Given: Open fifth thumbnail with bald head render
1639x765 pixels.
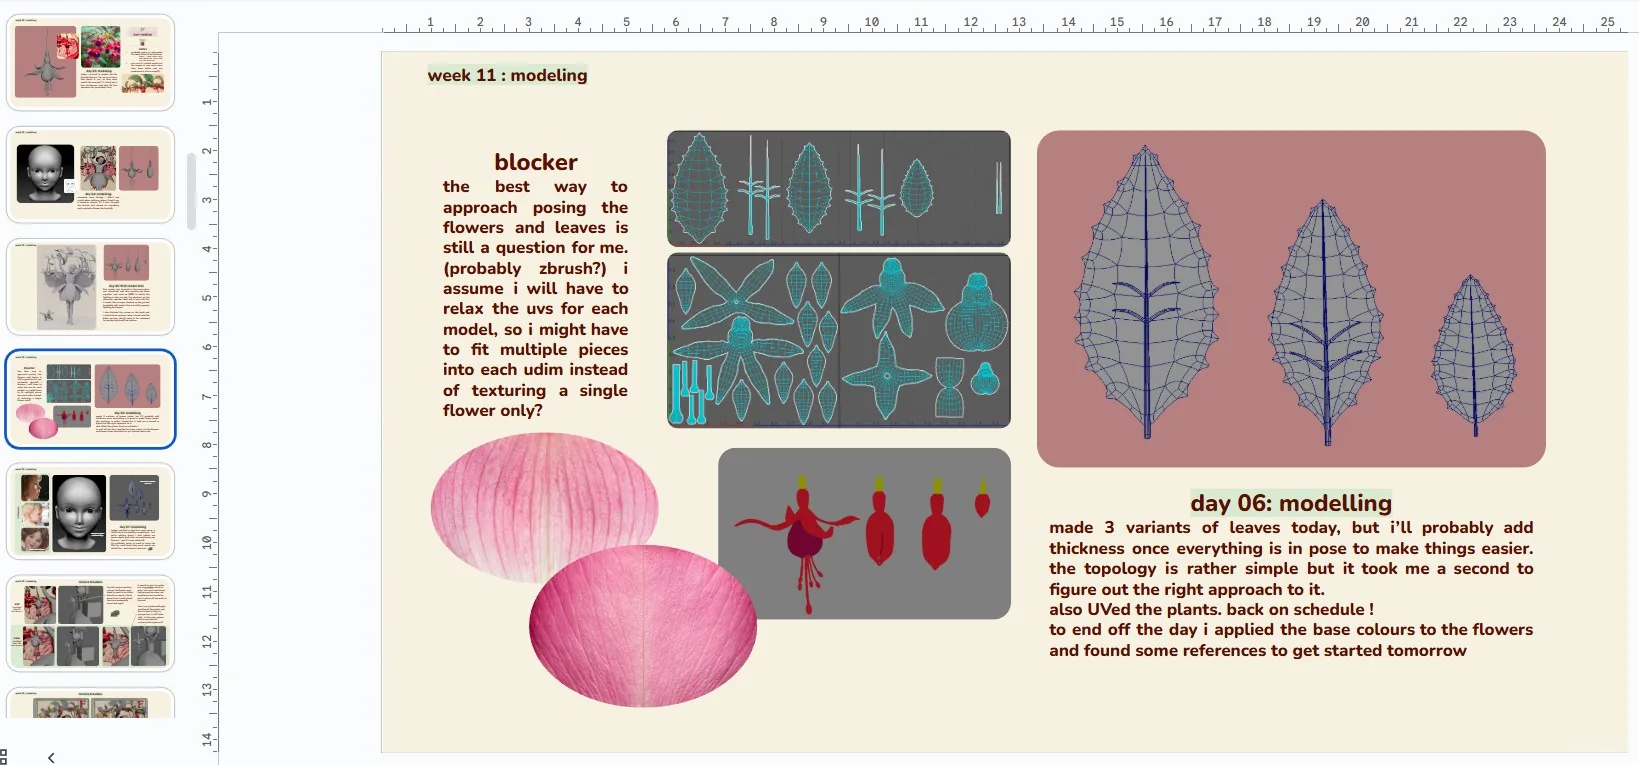Looking at the screenshot, I should [x=90, y=511].
